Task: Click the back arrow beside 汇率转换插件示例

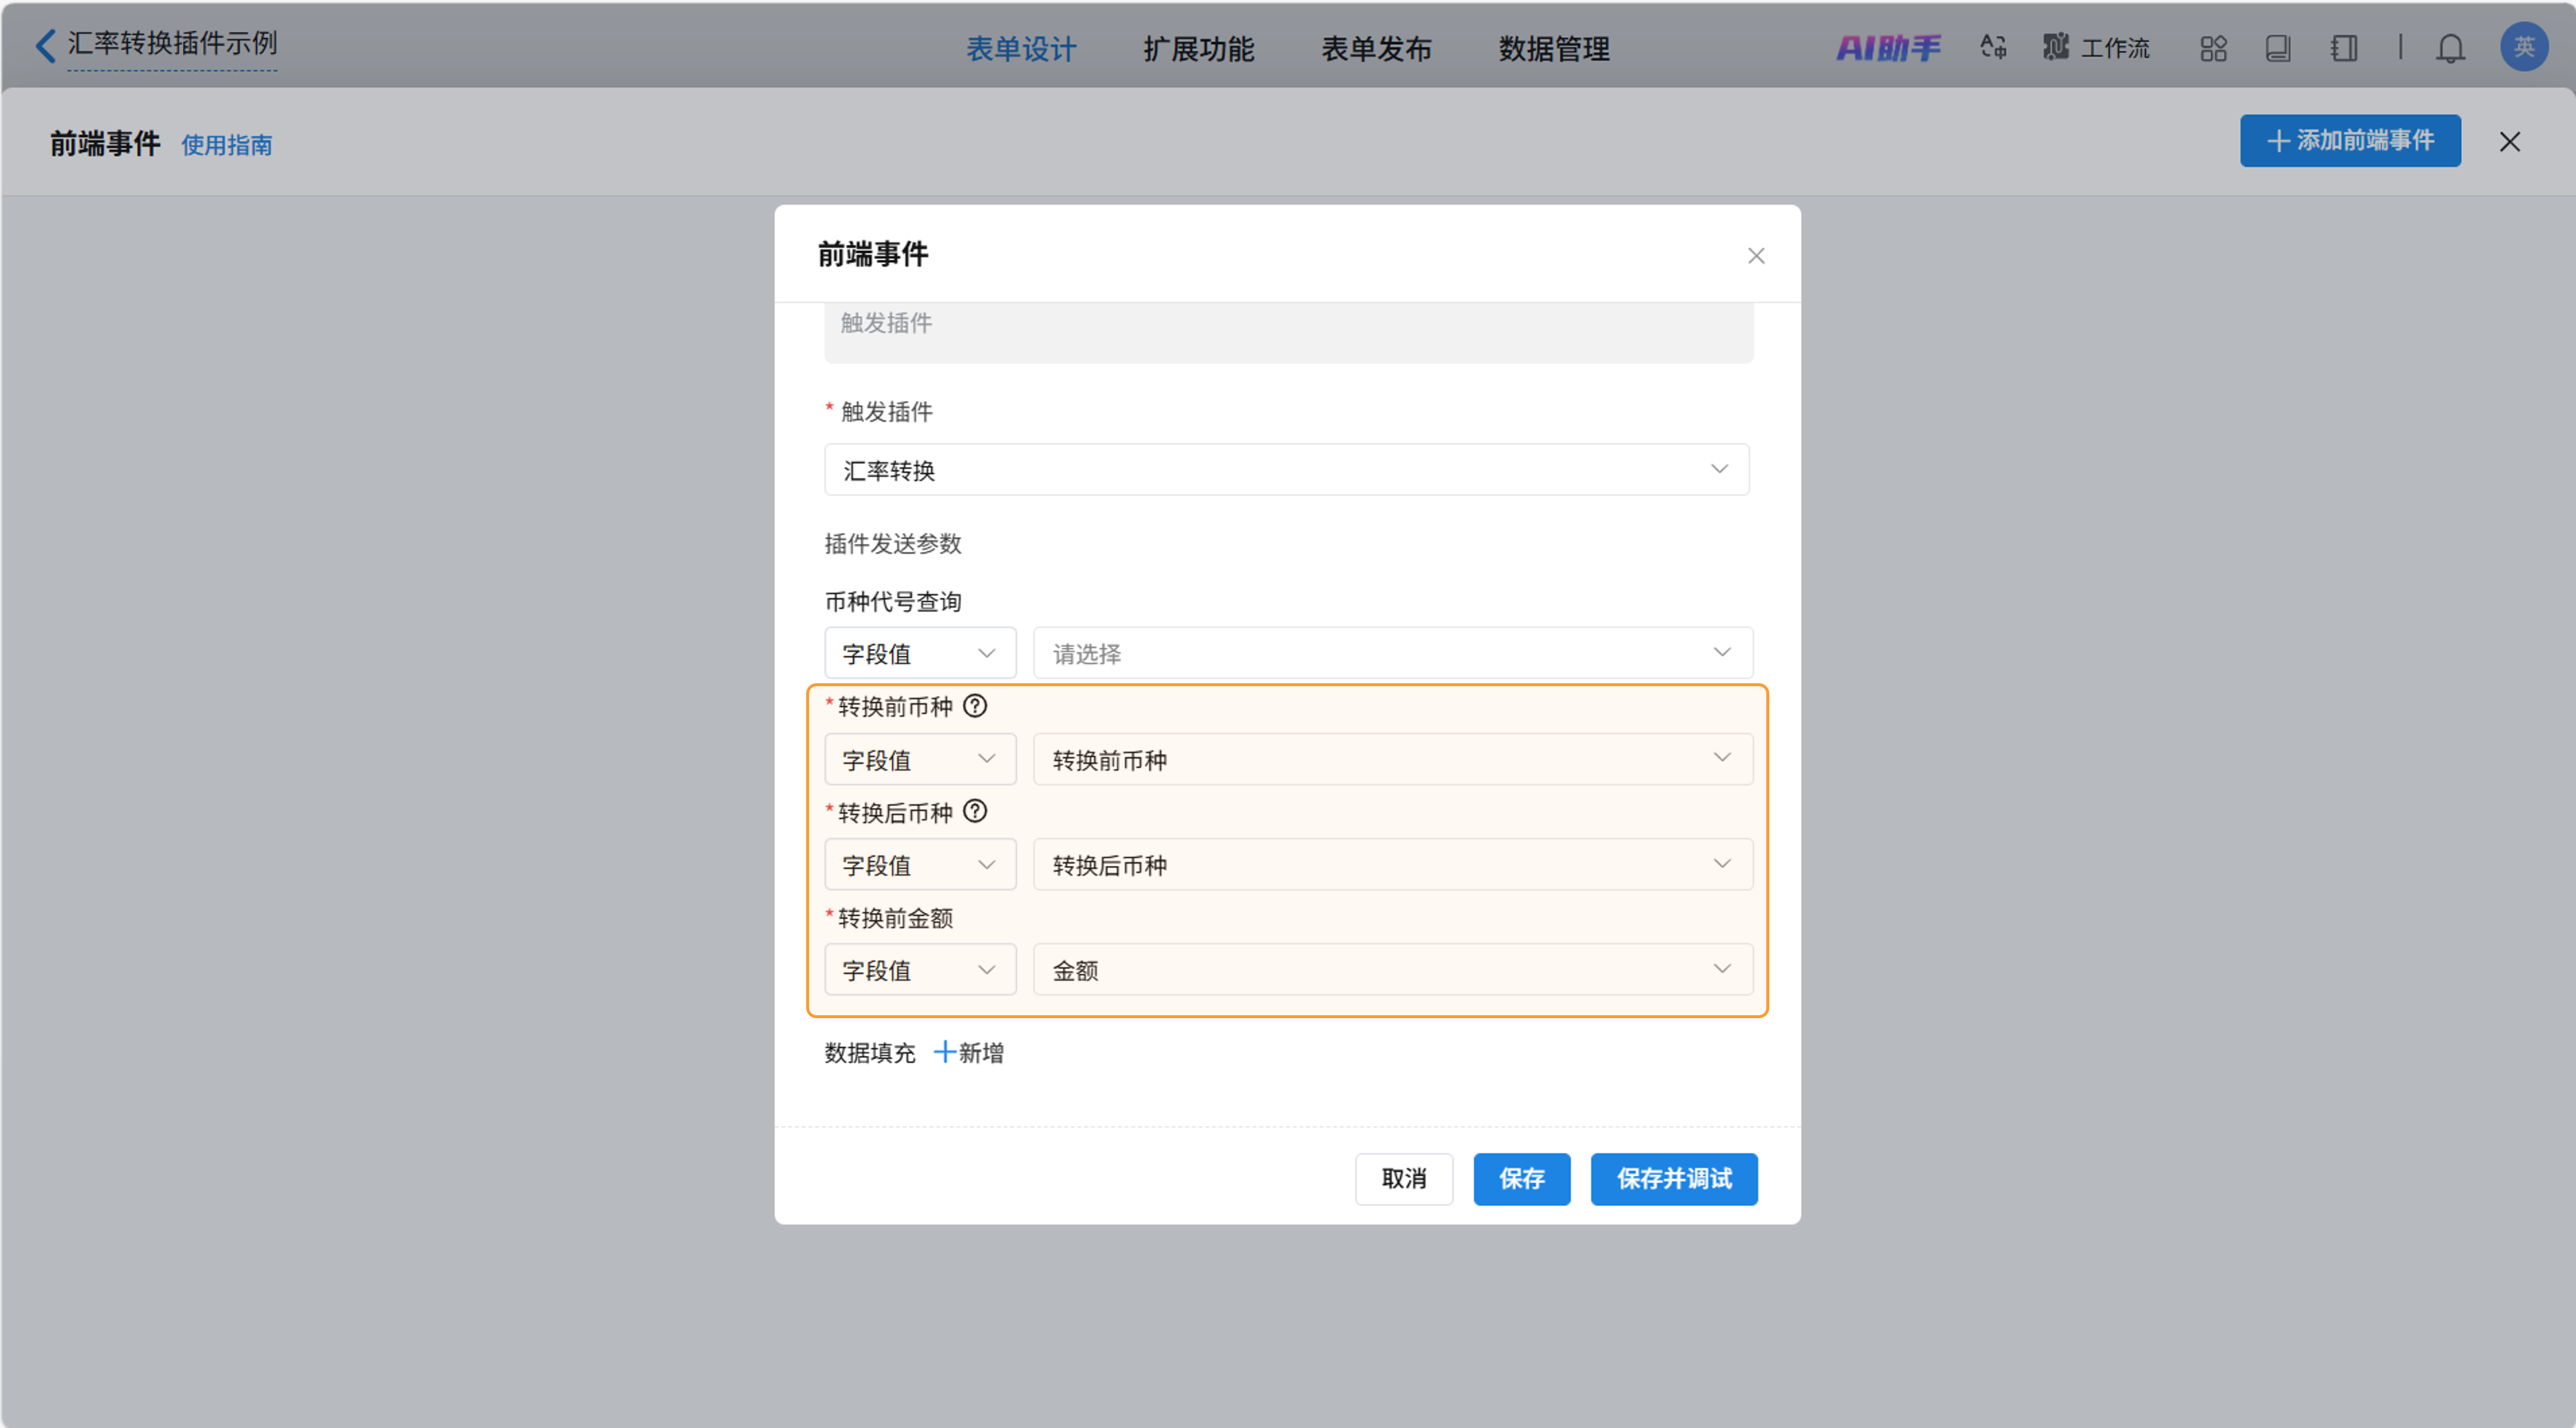Action: pyautogui.click(x=45, y=45)
